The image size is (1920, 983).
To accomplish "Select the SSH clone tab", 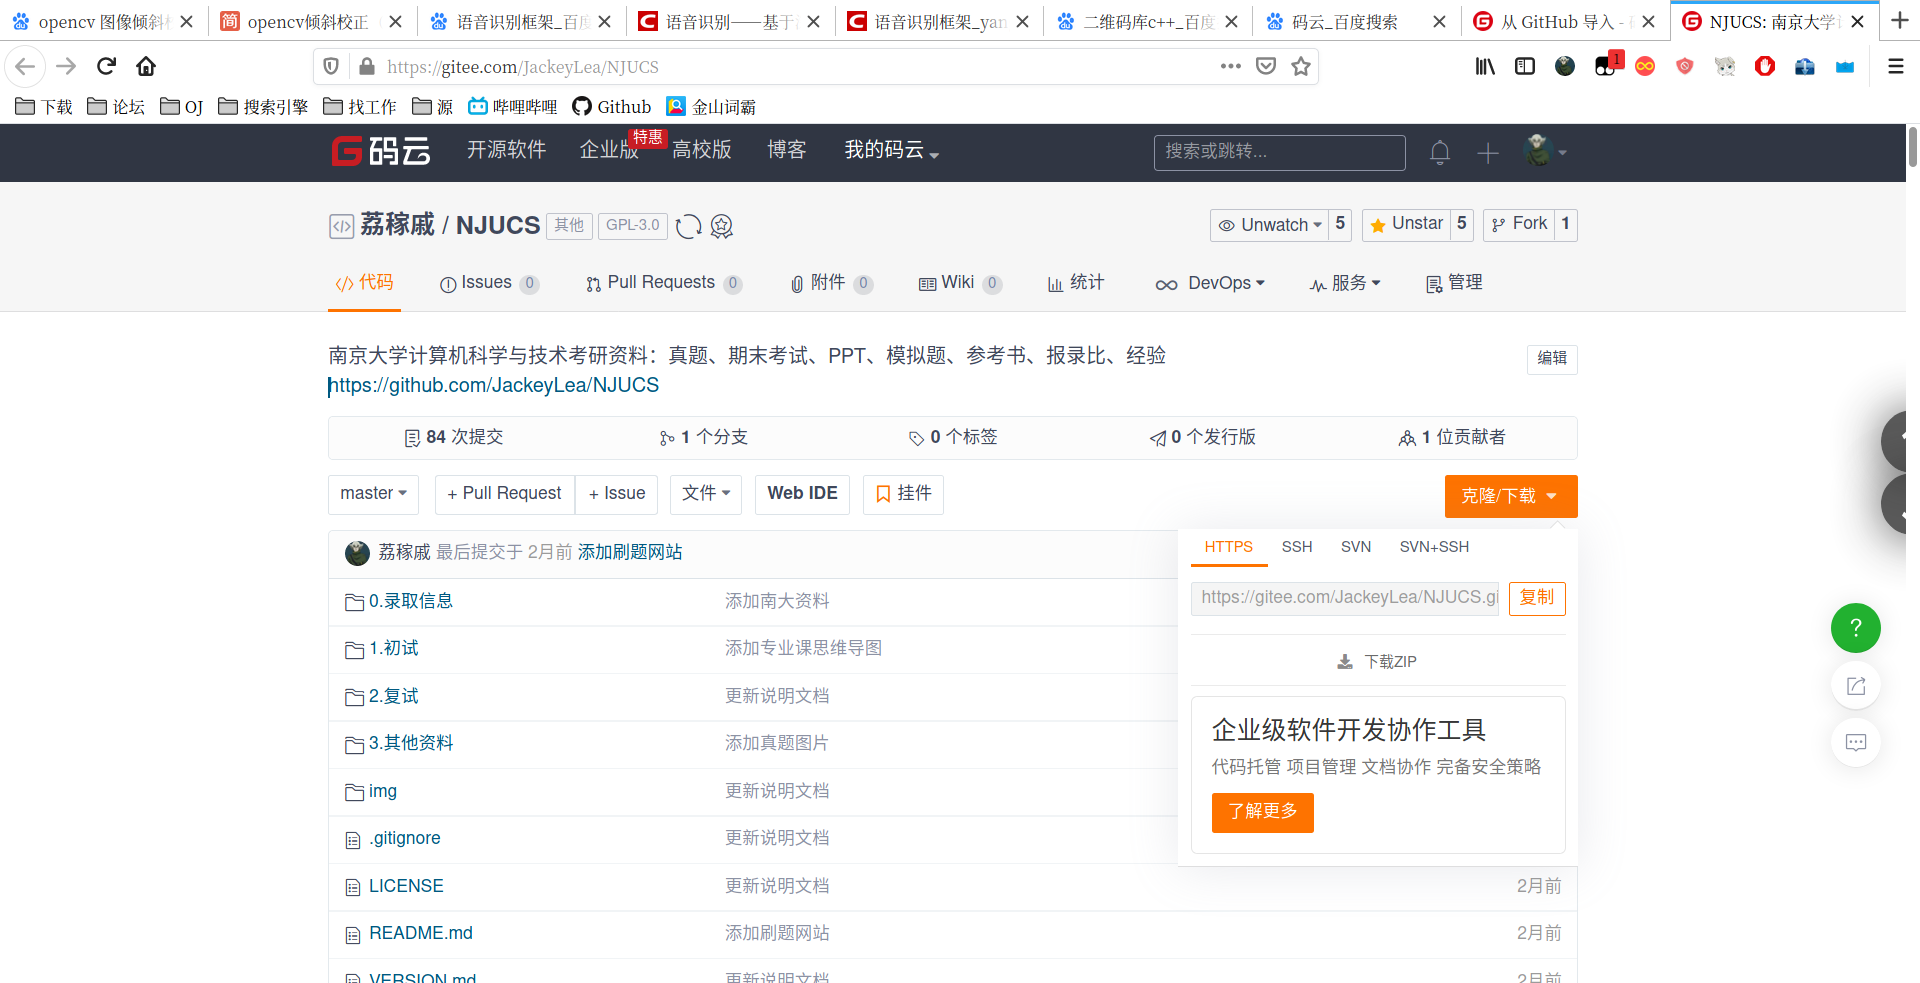I will click(x=1297, y=547).
